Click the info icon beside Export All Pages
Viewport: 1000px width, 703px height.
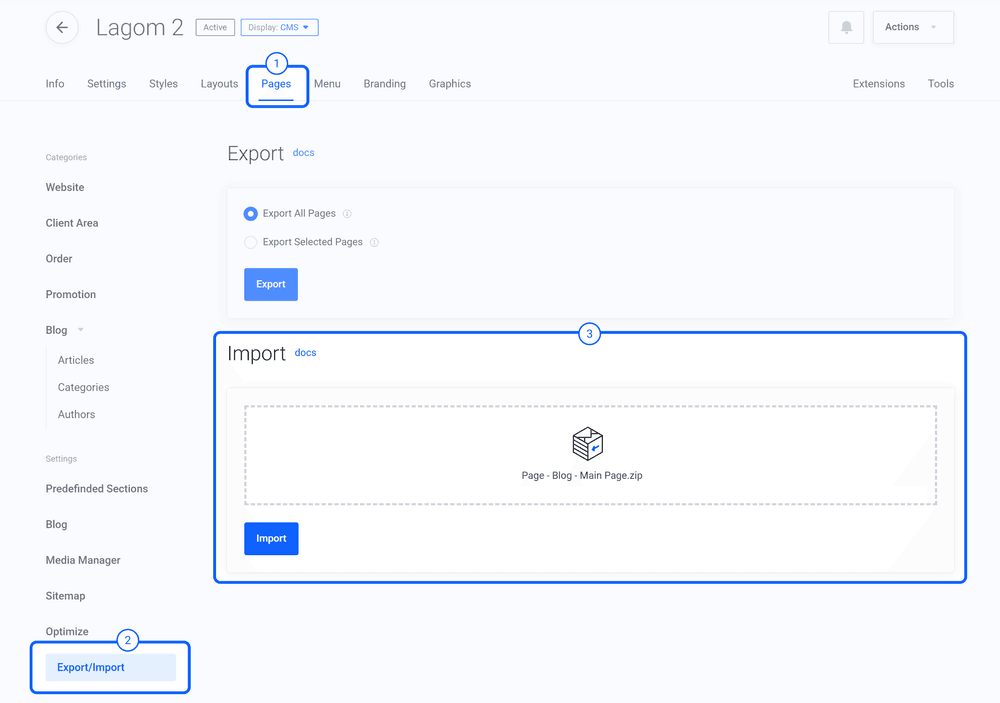(349, 213)
